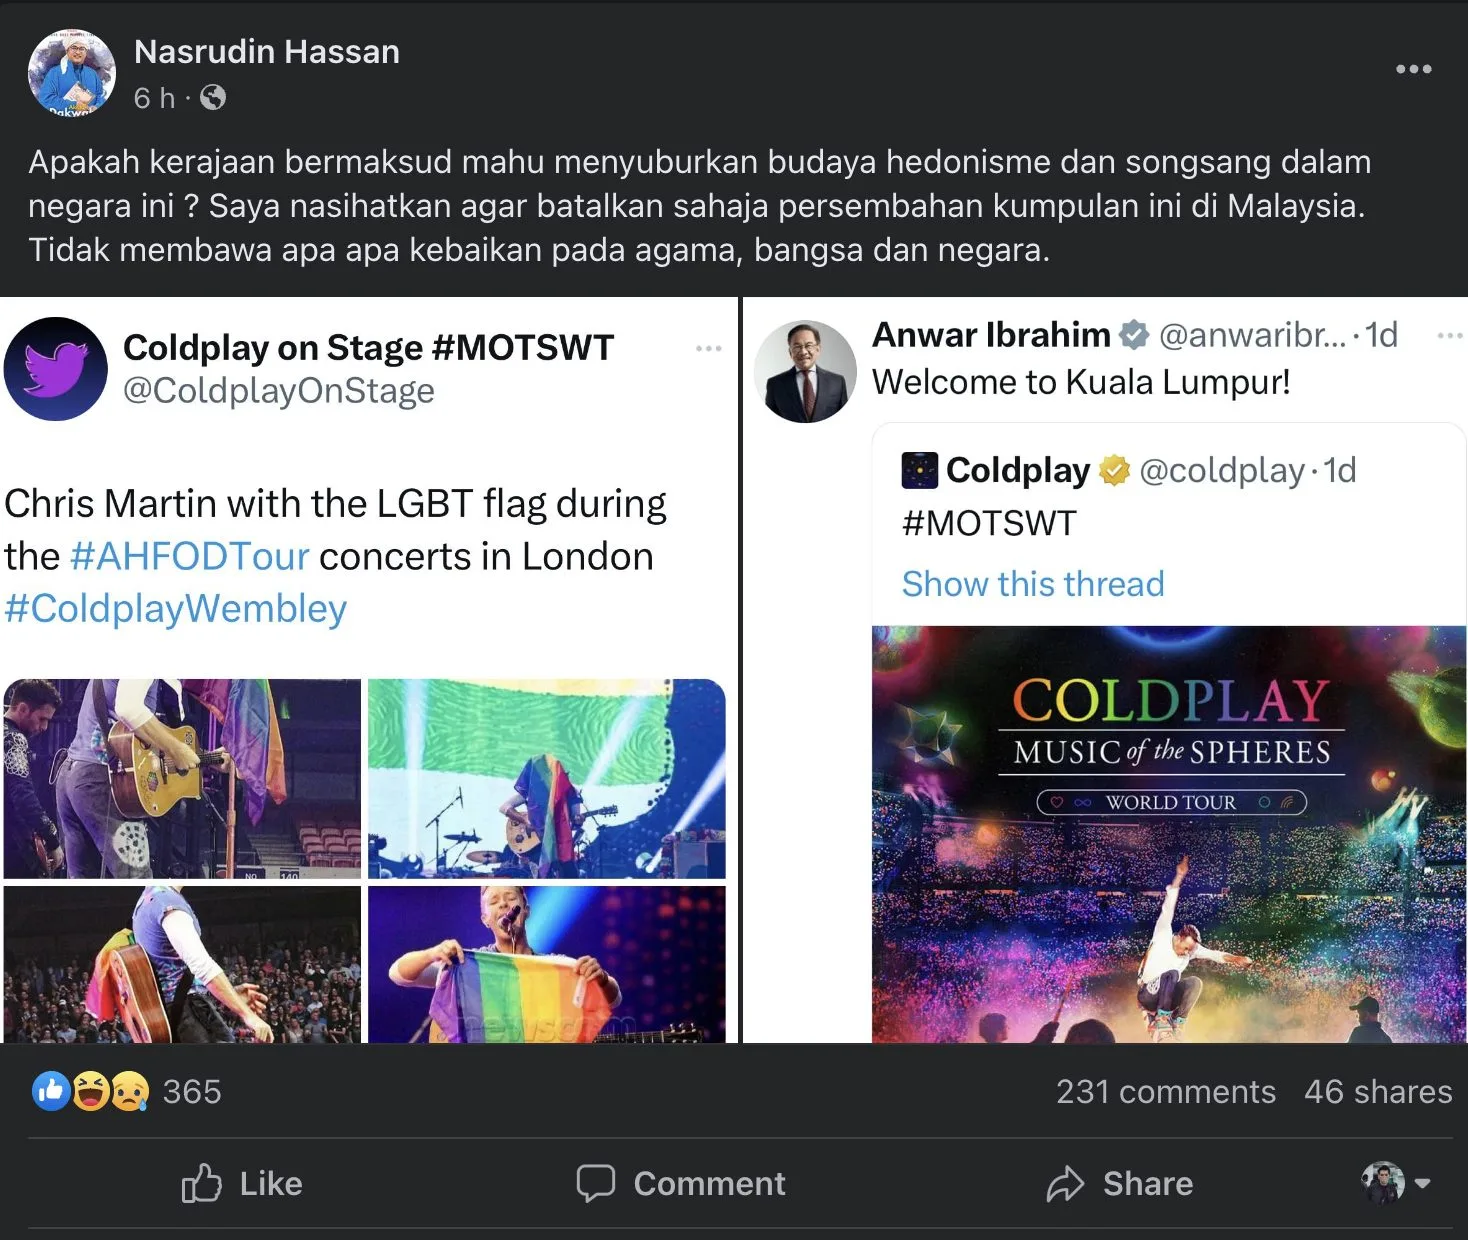Open the Nasrudin Hassan profile name link
Image resolution: width=1468 pixels, height=1240 pixels.
266,52
